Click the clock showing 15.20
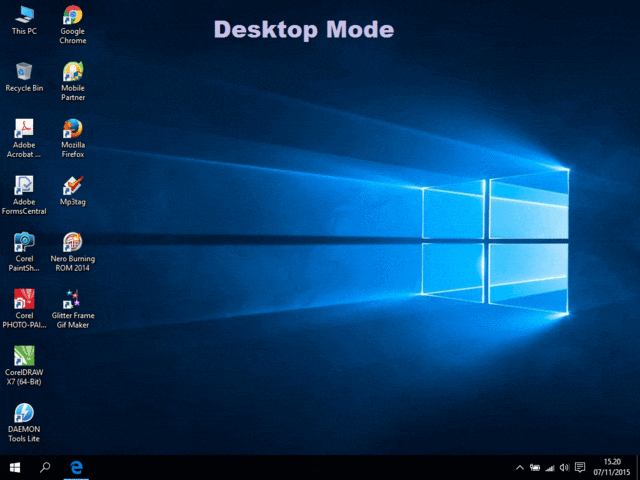Viewport: 640px width, 480px height. pos(612,467)
